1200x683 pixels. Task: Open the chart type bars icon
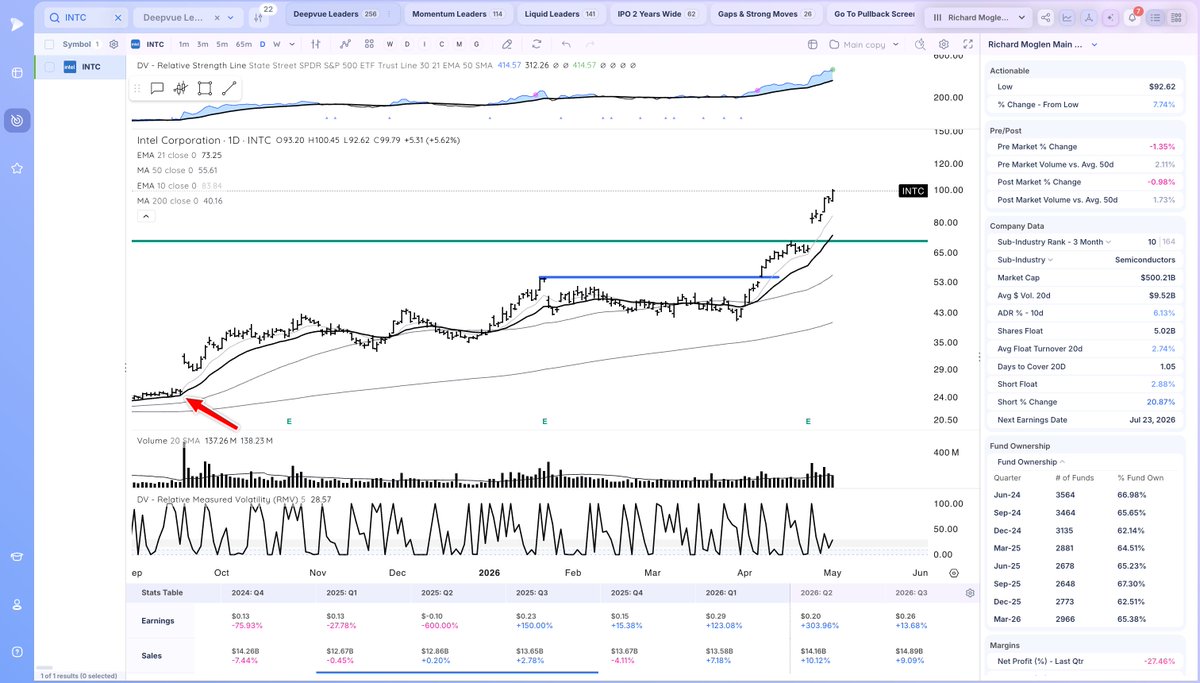pos(316,45)
